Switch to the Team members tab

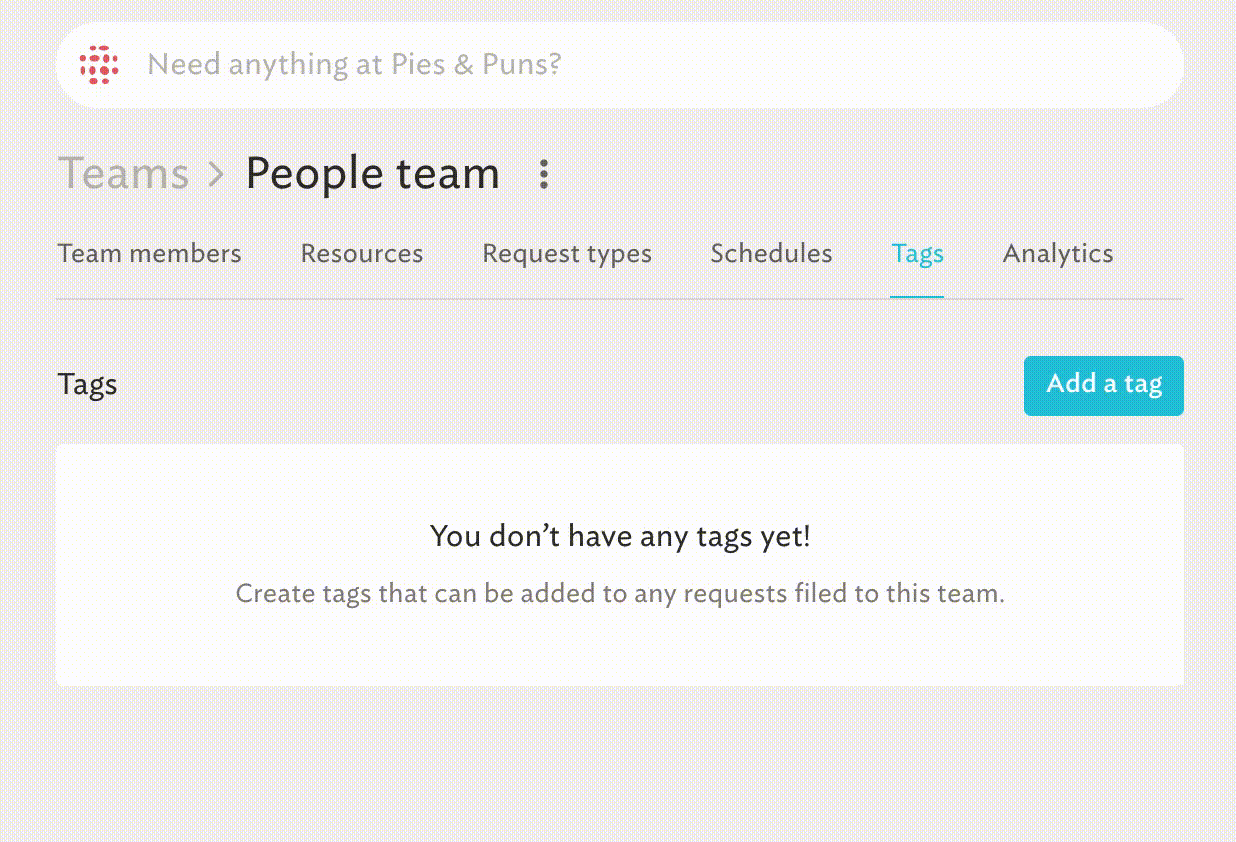coord(150,254)
